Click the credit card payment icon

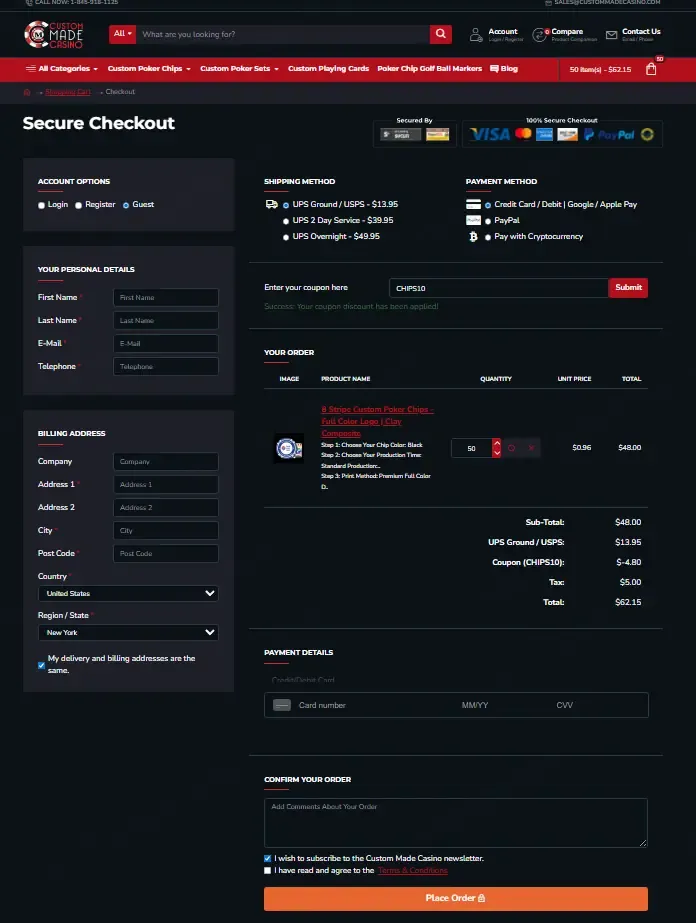(x=473, y=204)
